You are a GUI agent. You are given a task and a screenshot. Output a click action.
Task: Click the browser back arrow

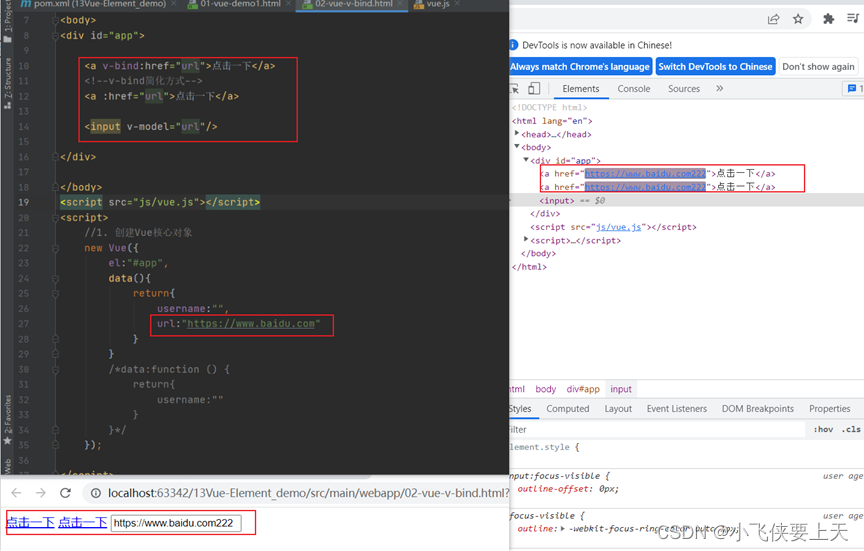(17, 493)
